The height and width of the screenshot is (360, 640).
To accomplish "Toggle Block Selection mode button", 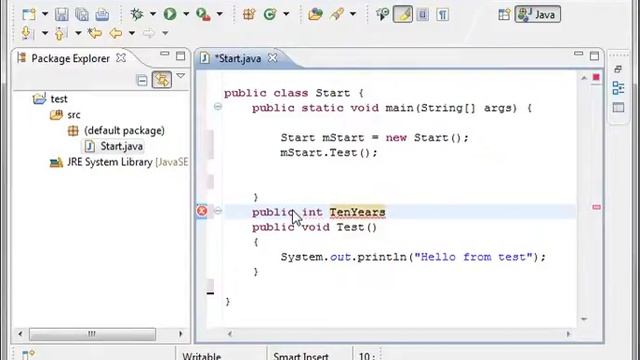I will [x=422, y=15].
